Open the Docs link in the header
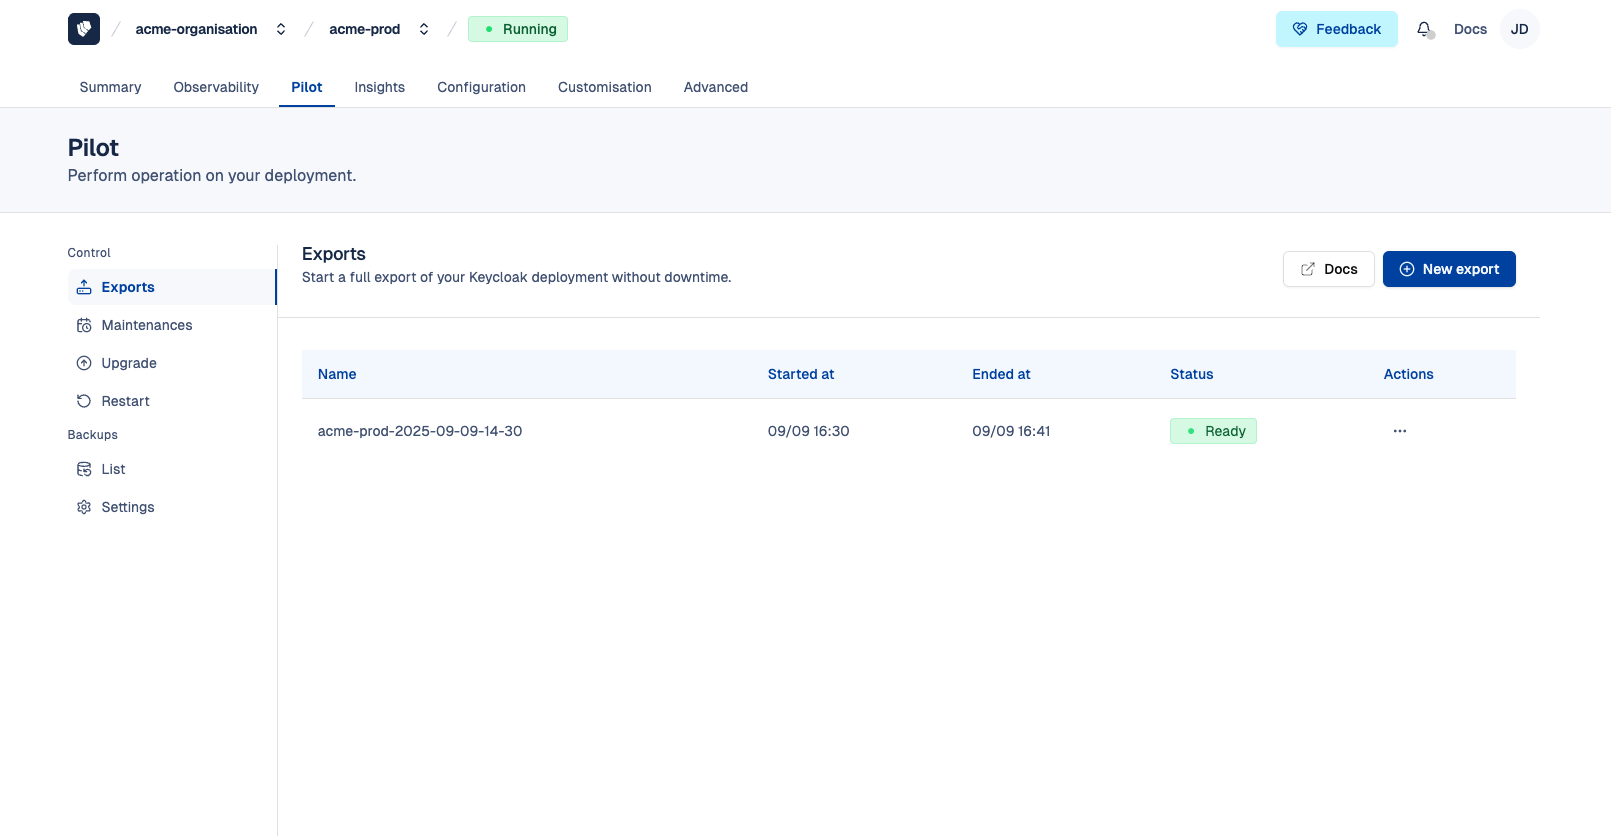 (x=1470, y=29)
